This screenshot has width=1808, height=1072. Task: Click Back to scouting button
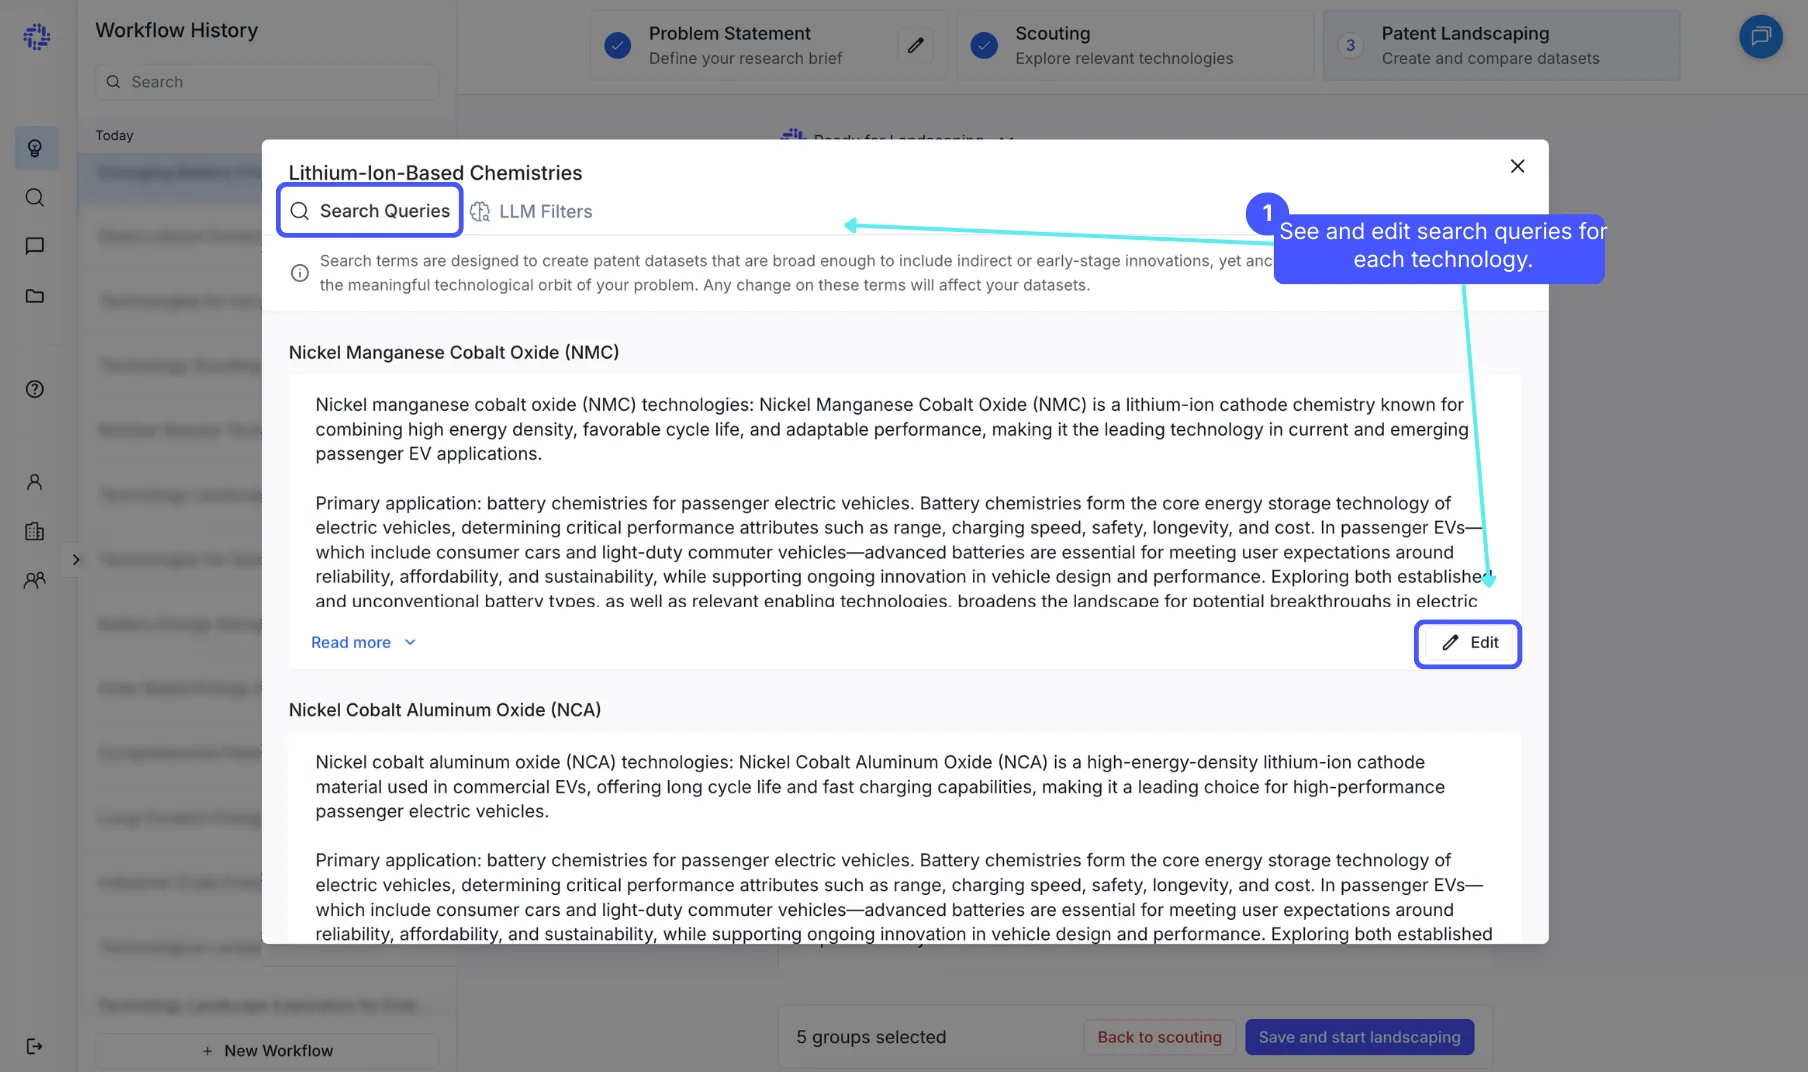1159,1037
